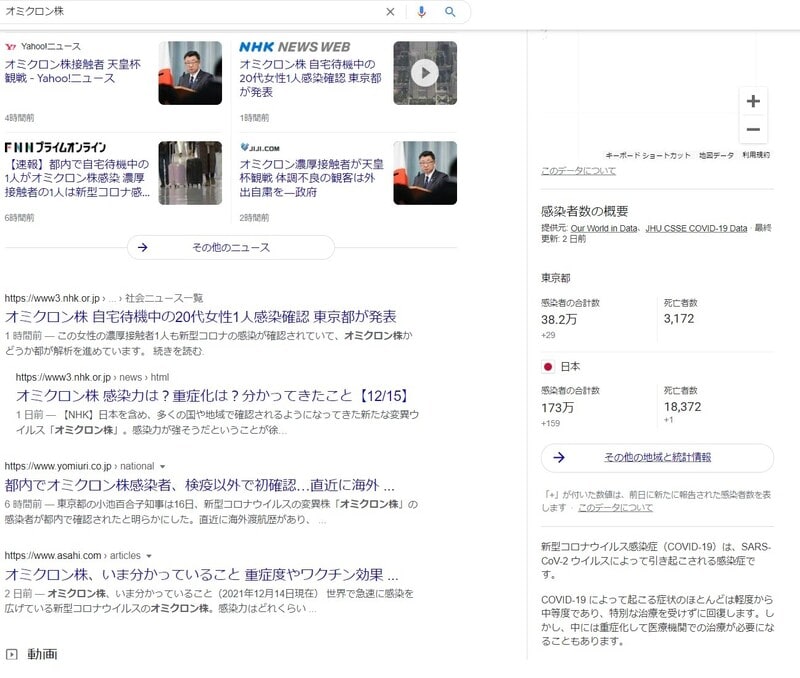Click the www3.nhk.or.jp news html breadcrumb
Viewport: 800px width, 678px height.
[x=92, y=378]
